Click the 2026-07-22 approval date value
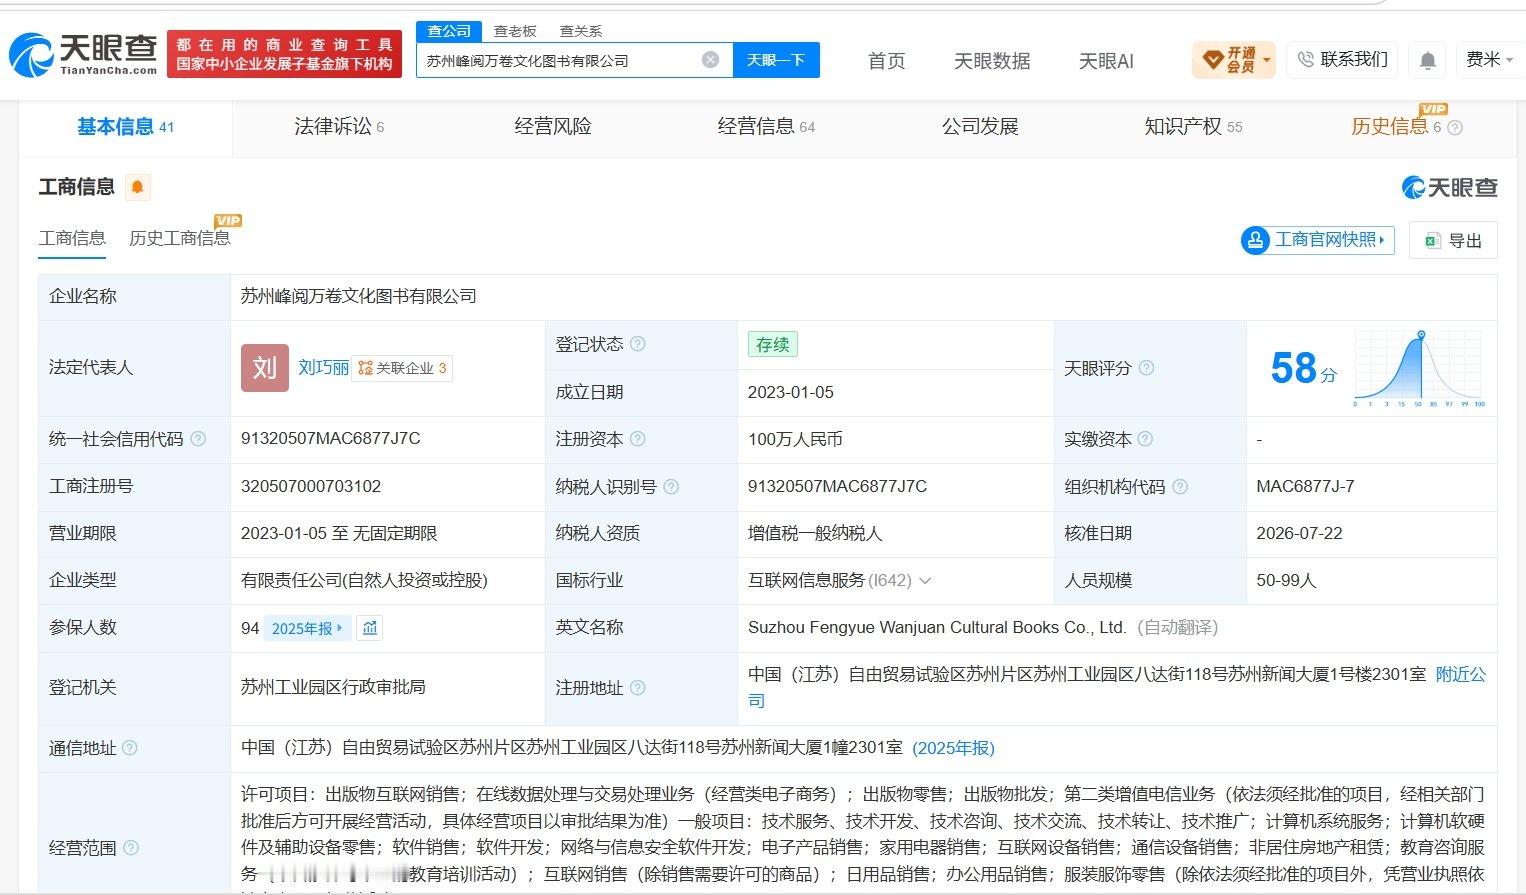Viewport: 1526px width, 895px height. 1299,534
